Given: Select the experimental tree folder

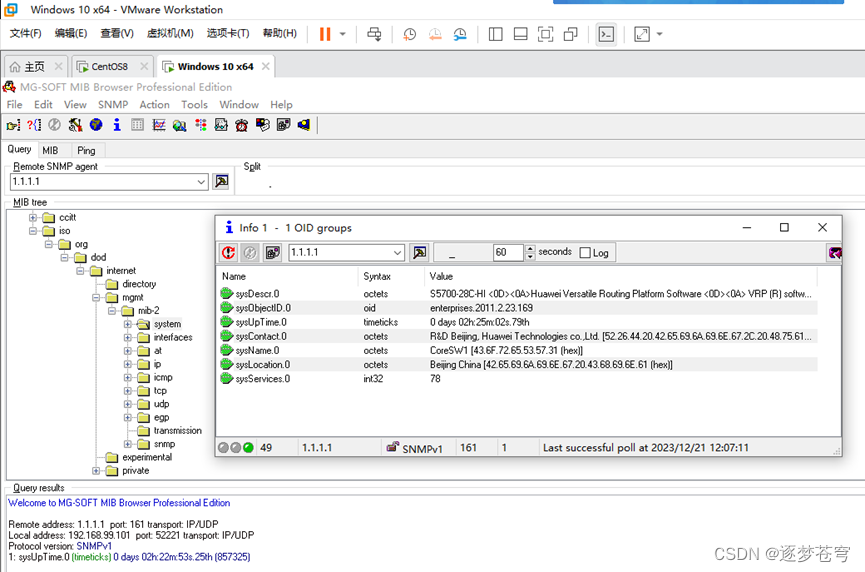Looking at the screenshot, I should [x=147, y=457].
